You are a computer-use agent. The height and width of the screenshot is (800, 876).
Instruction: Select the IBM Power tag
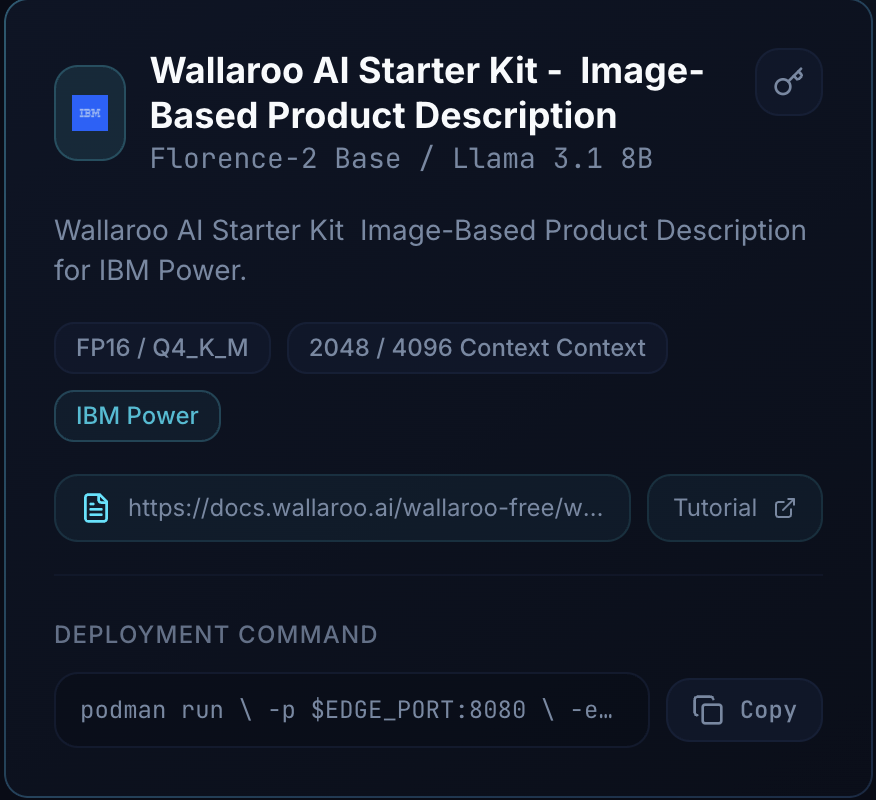click(x=137, y=416)
